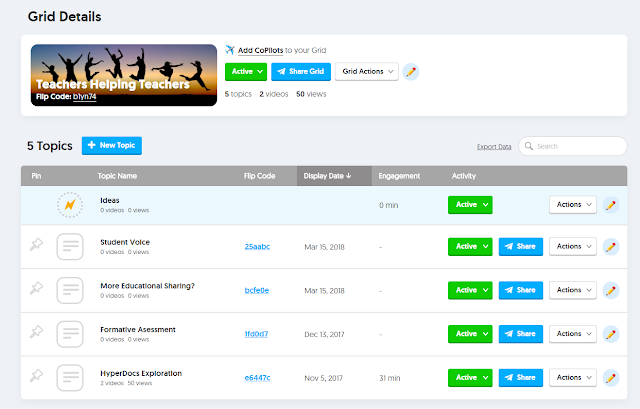
Task: Open the grid Active status dropdown
Action: 246,71
